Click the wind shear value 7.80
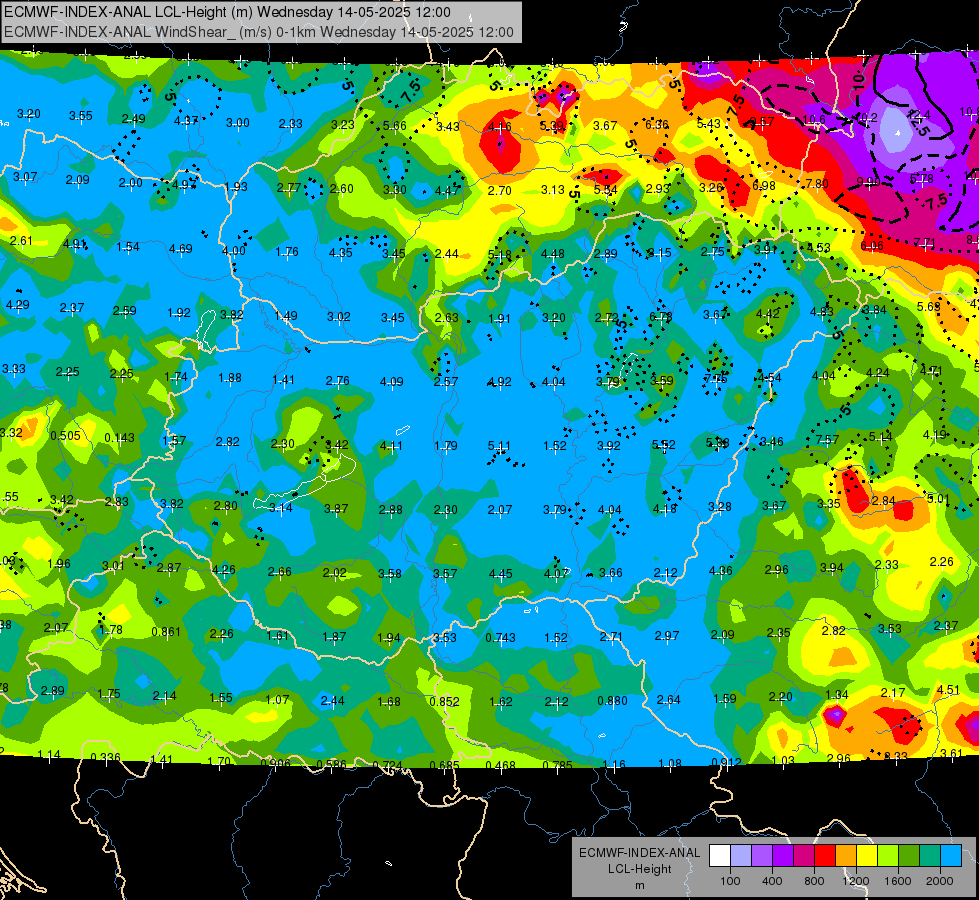The width and height of the screenshot is (979, 900). click(x=817, y=184)
